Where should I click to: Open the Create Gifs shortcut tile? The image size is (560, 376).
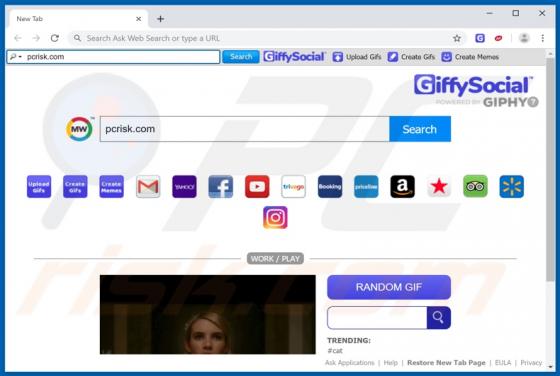tap(75, 186)
